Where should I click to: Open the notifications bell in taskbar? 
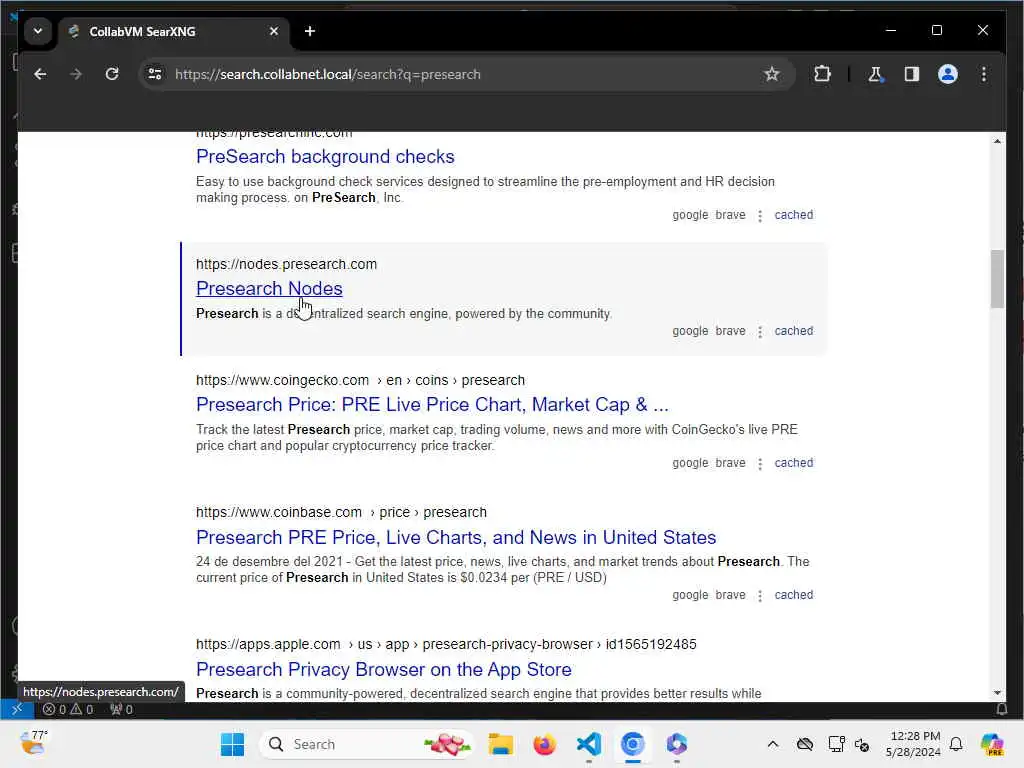(x=956, y=744)
